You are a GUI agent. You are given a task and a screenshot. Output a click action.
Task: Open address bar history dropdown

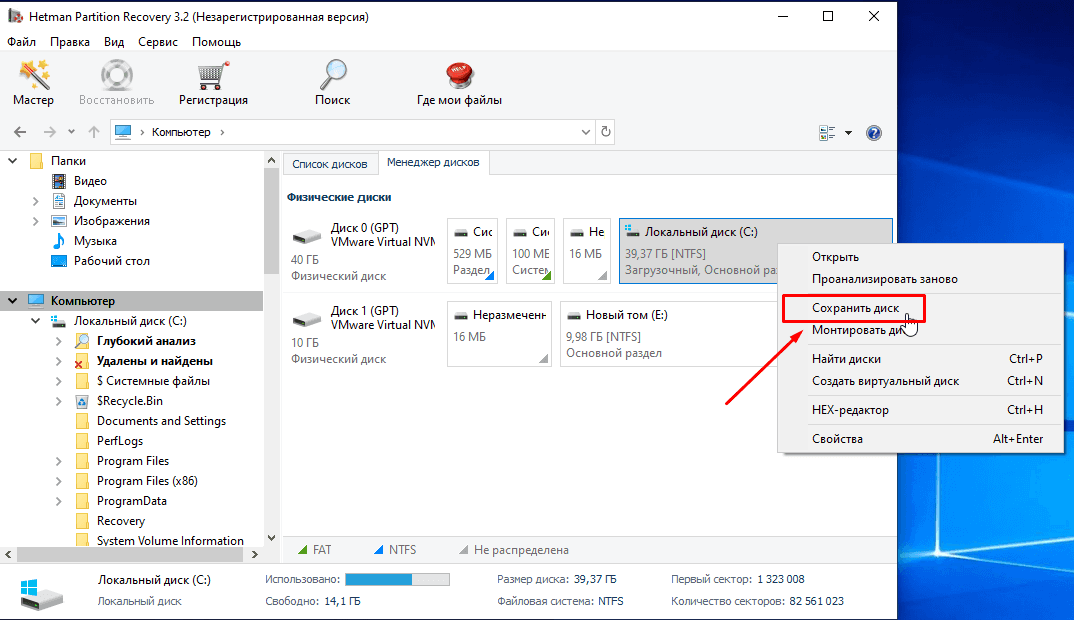pyautogui.click(x=586, y=132)
